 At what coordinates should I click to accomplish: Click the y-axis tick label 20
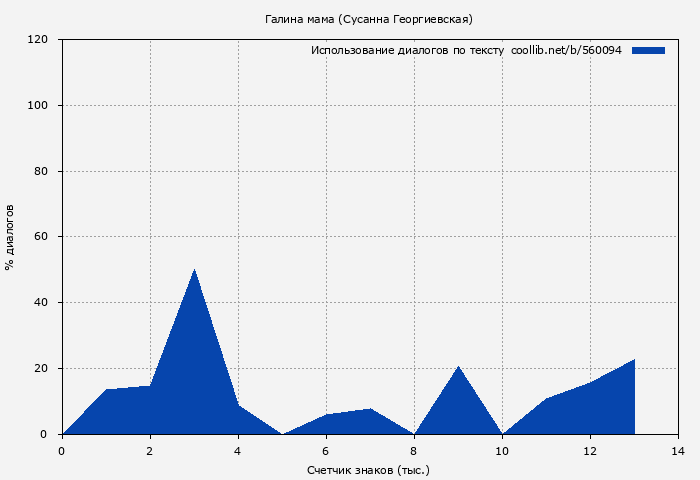click(x=41, y=368)
